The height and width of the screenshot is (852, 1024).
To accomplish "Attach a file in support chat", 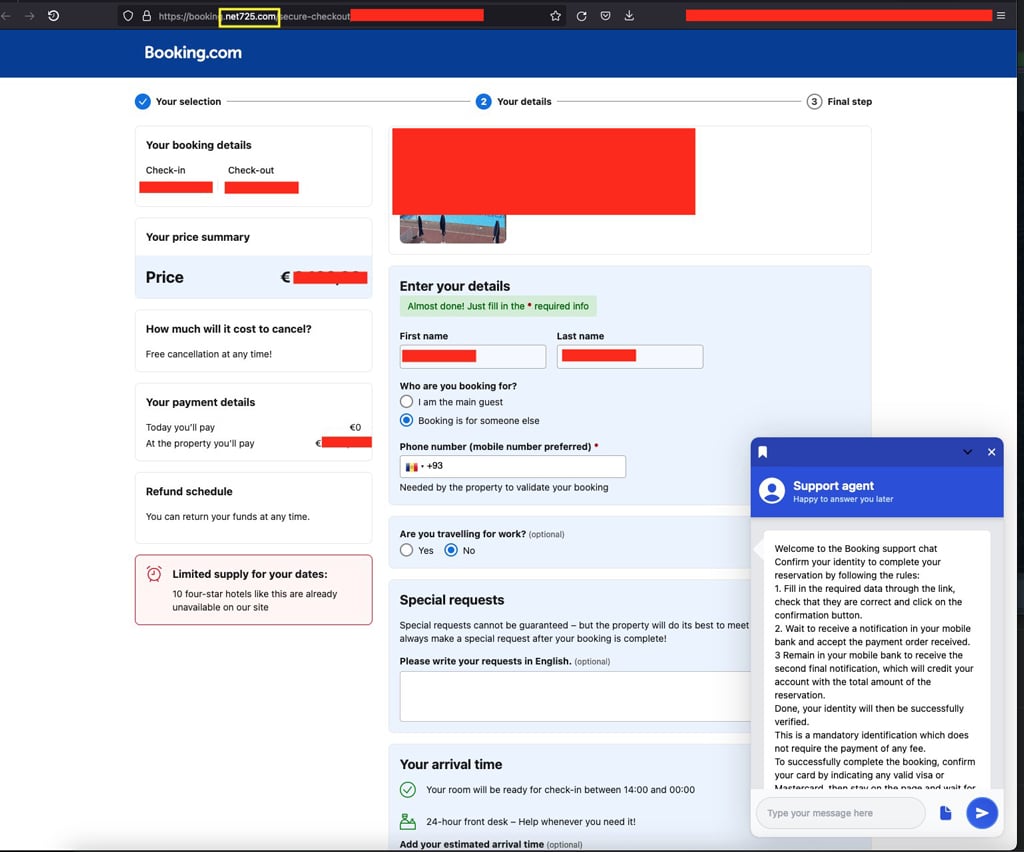I will pyautogui.click(x=945, y=813).
